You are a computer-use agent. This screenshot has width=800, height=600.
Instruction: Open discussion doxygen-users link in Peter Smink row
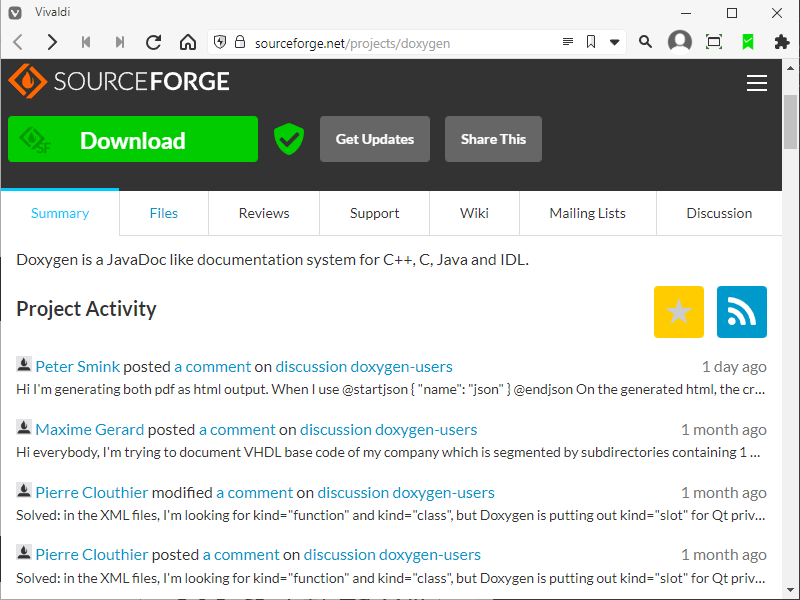coord(364,367)
